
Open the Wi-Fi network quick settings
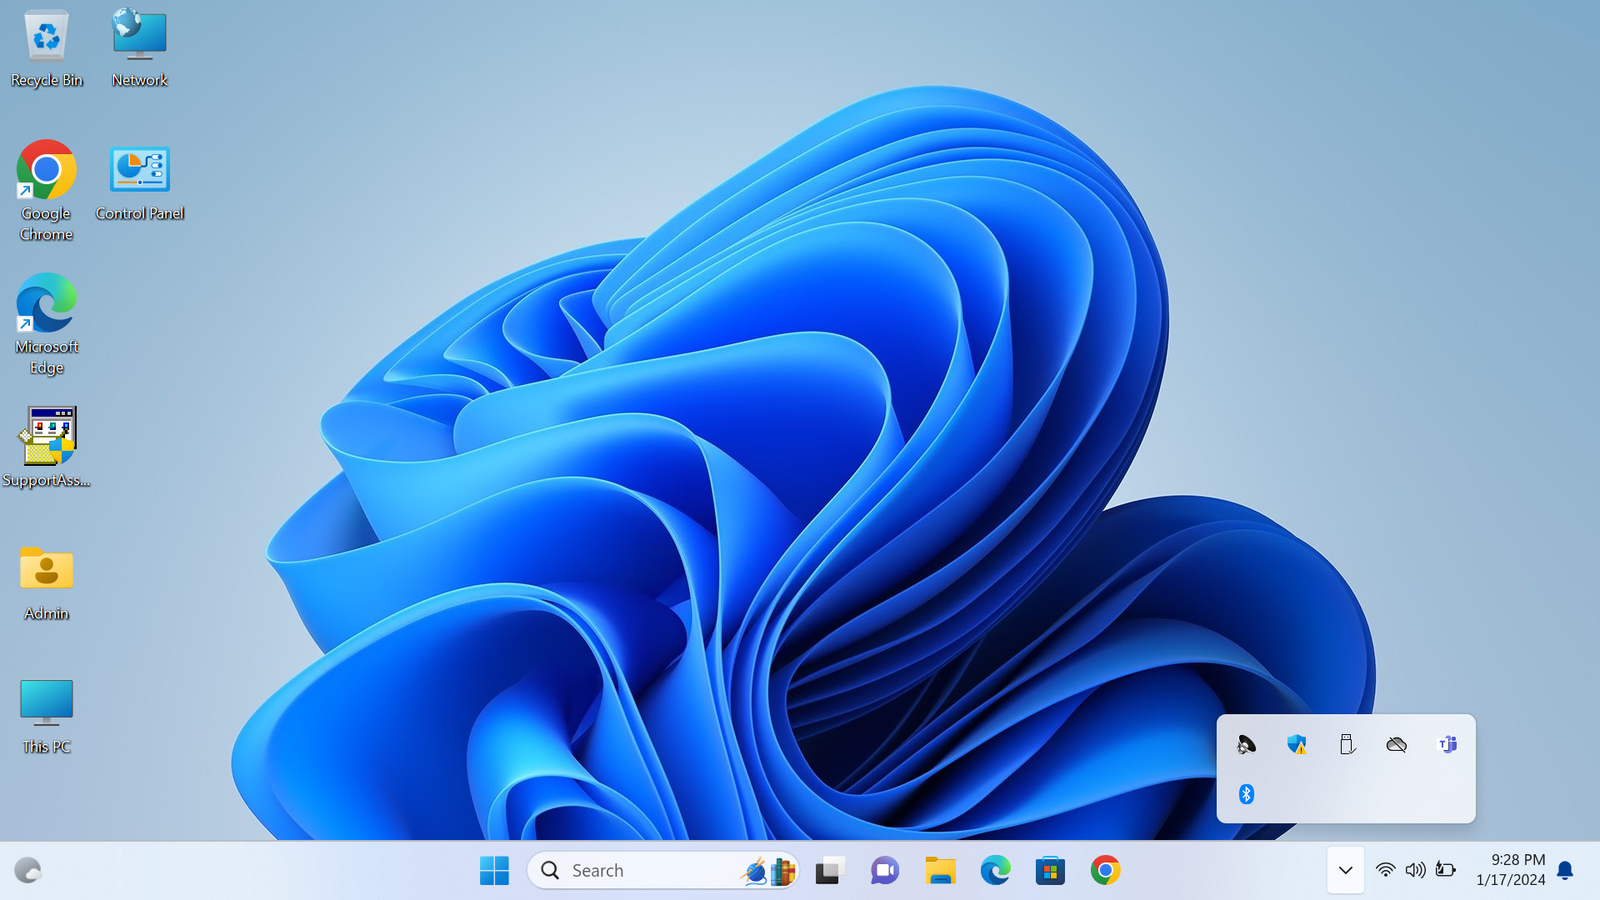(1385, 871)
